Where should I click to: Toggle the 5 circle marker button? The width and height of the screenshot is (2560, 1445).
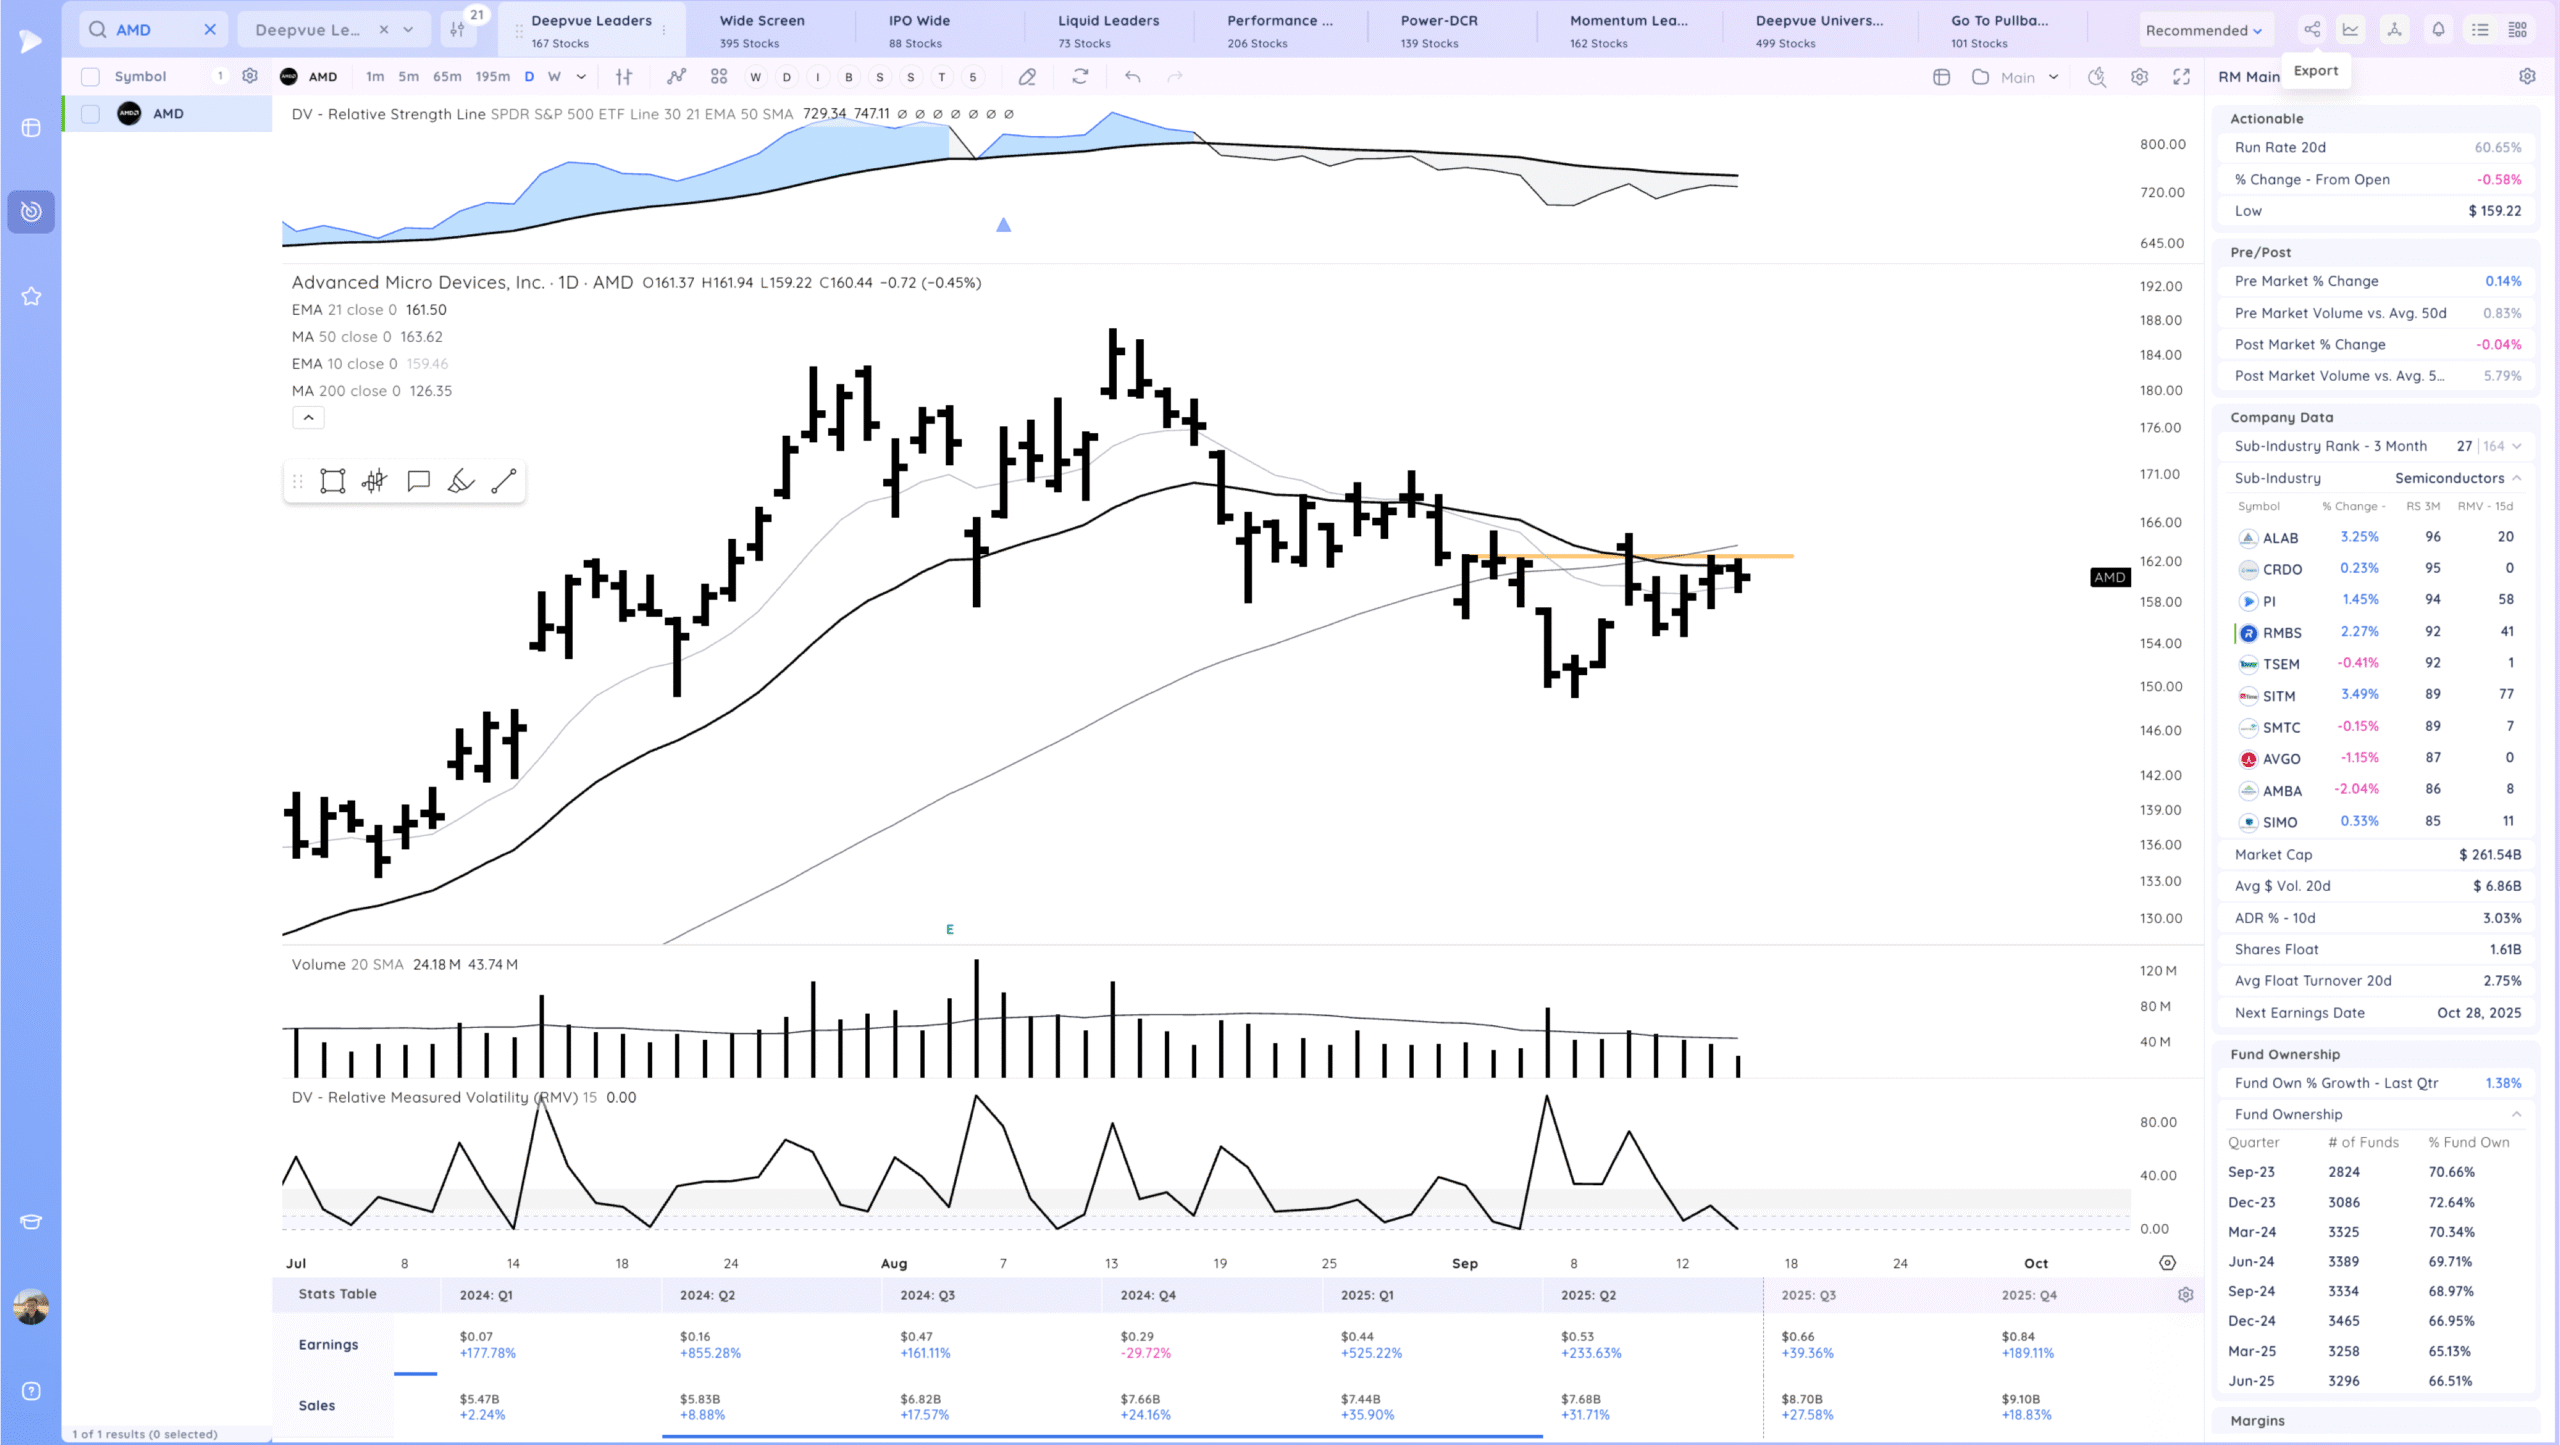[x=972, y=77]
